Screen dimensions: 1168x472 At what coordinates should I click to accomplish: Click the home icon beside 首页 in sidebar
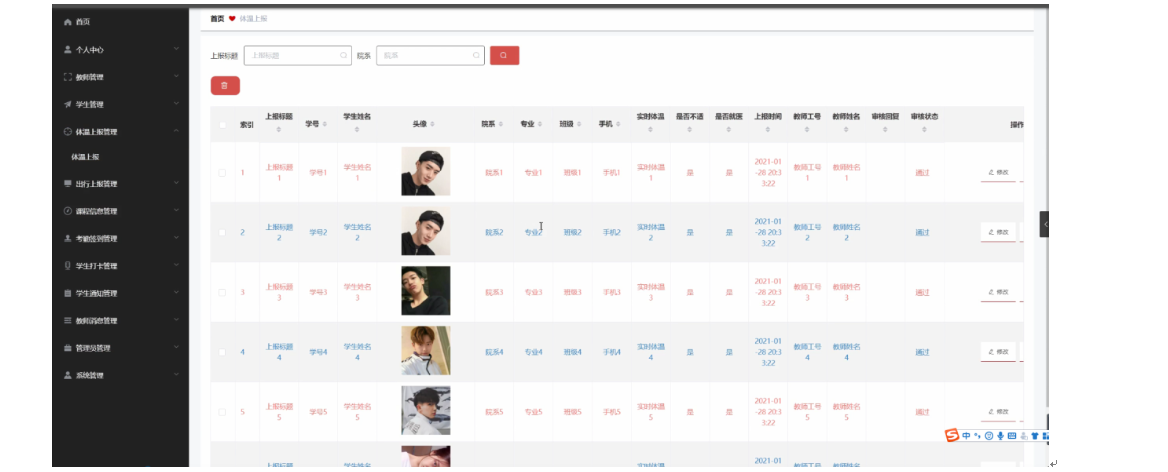coord(68,22)
